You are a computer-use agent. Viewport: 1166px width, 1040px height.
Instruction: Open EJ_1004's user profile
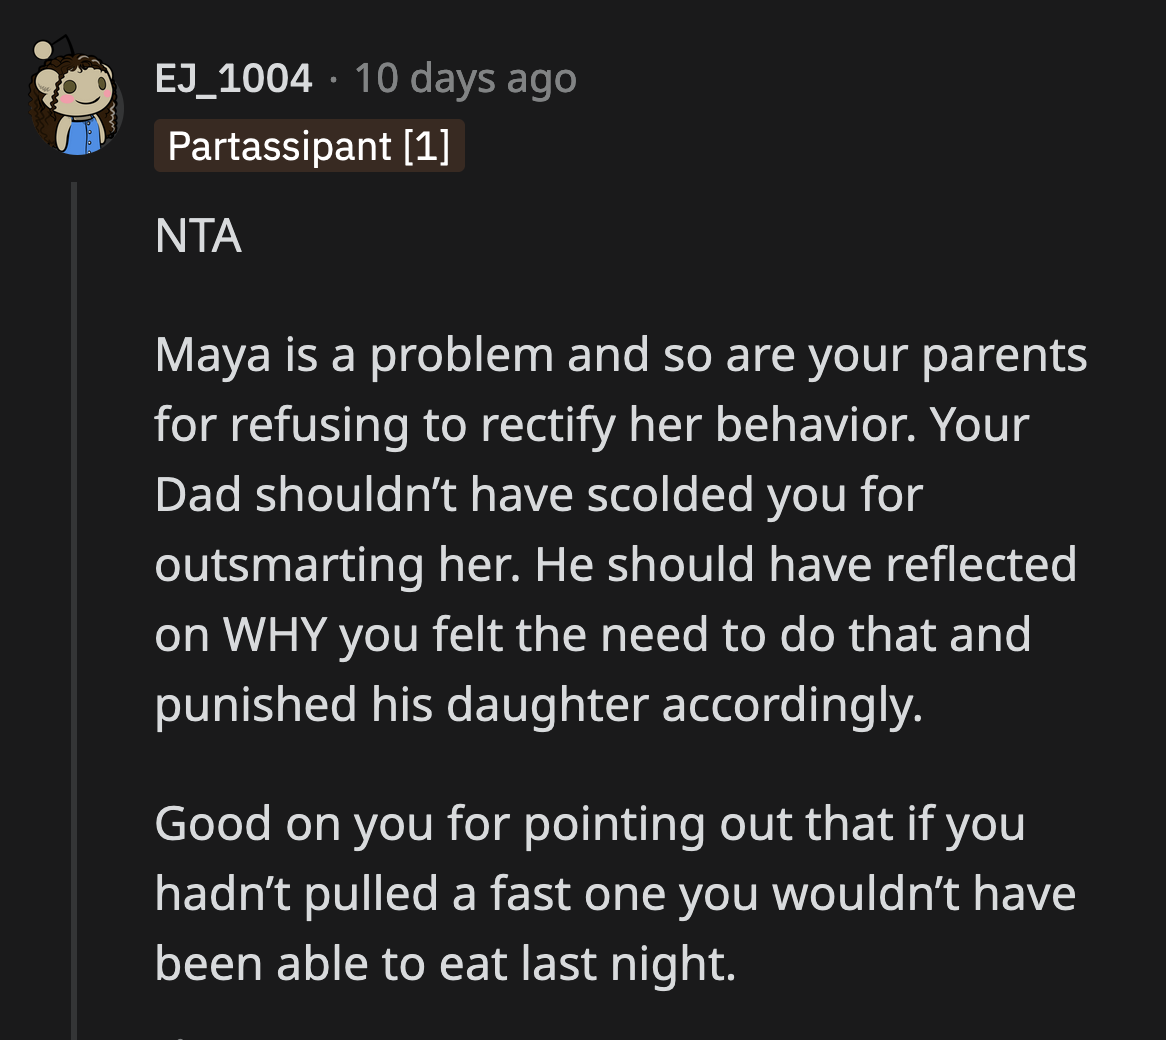click(232, 78)
